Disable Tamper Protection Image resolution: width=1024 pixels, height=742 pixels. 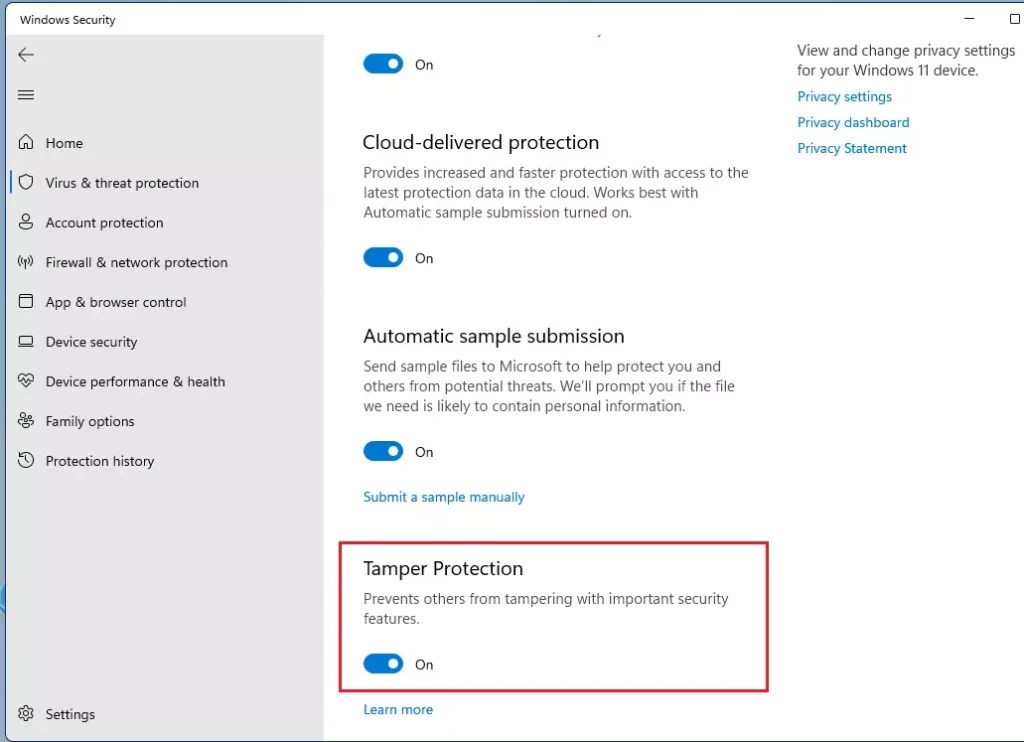click(383, 663)
